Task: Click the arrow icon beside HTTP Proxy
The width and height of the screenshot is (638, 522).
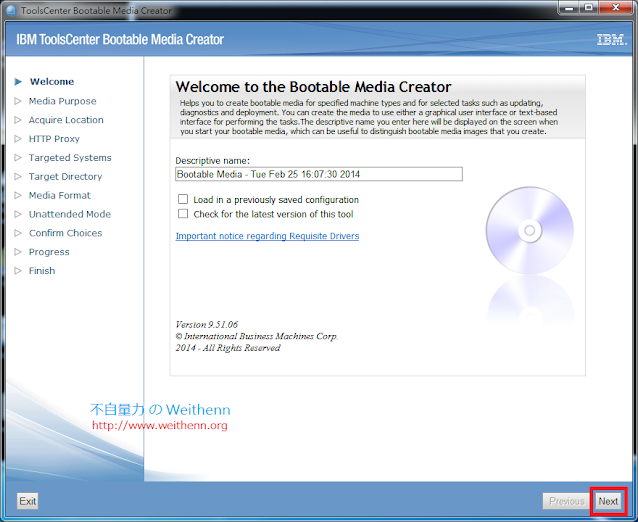Action: coord(18,139)
